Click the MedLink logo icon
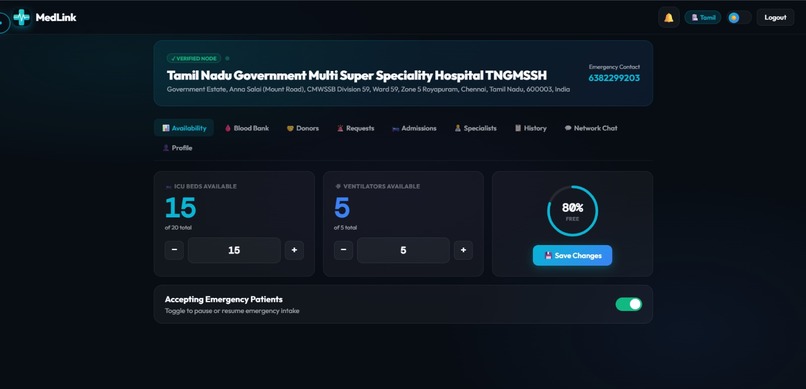 tap(22, 17)
